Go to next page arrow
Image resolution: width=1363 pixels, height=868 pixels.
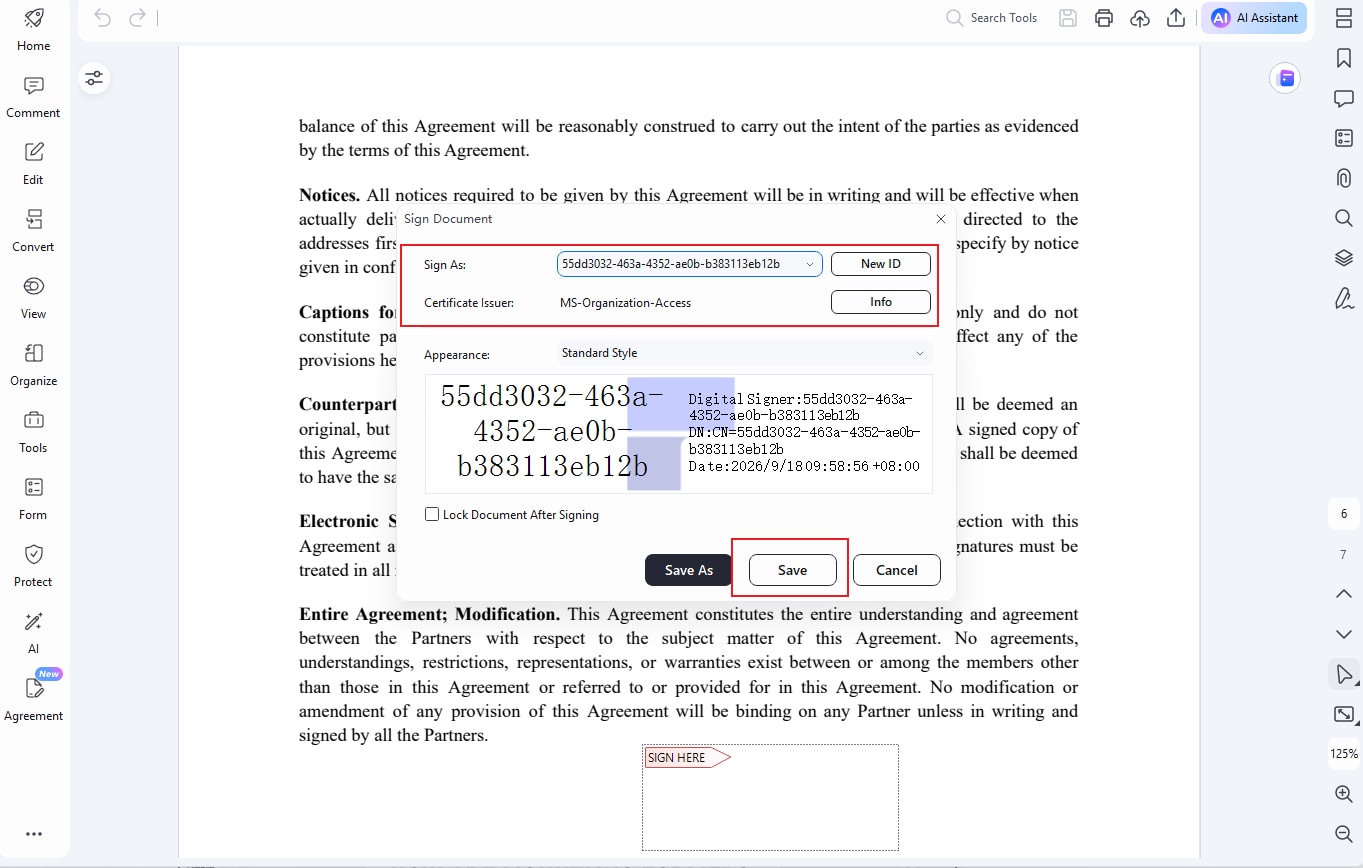coord(1344,634)
